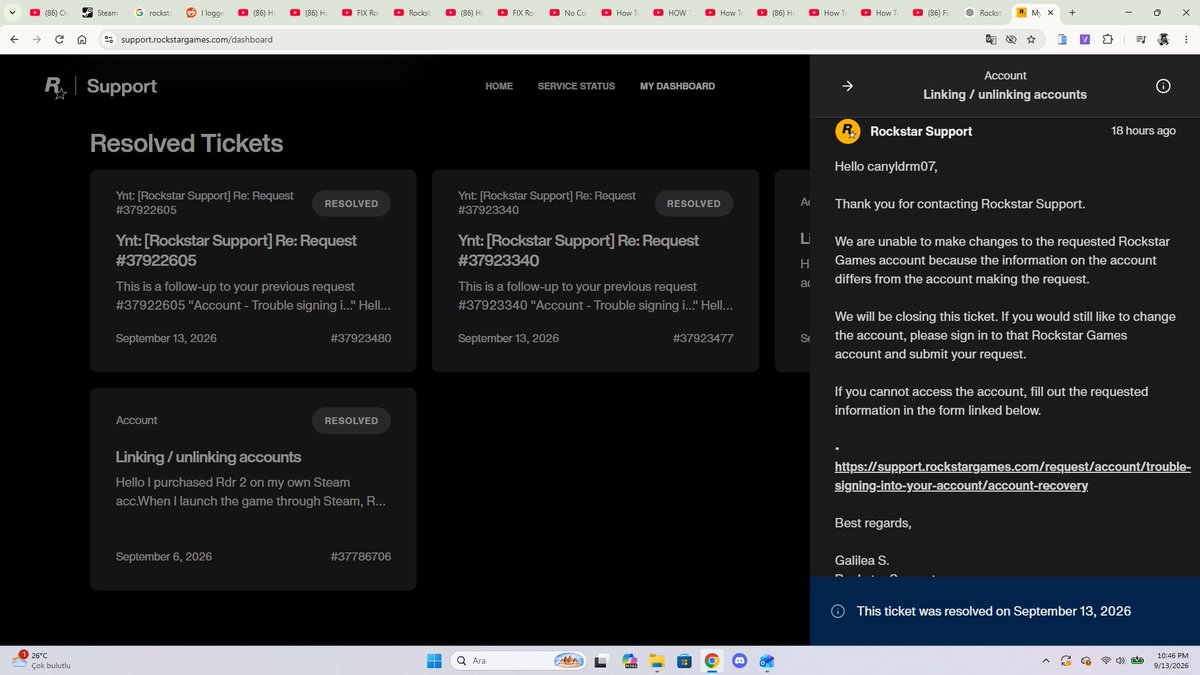
Task: Open the SERVICE STATUS nav item
Action: 576,87
